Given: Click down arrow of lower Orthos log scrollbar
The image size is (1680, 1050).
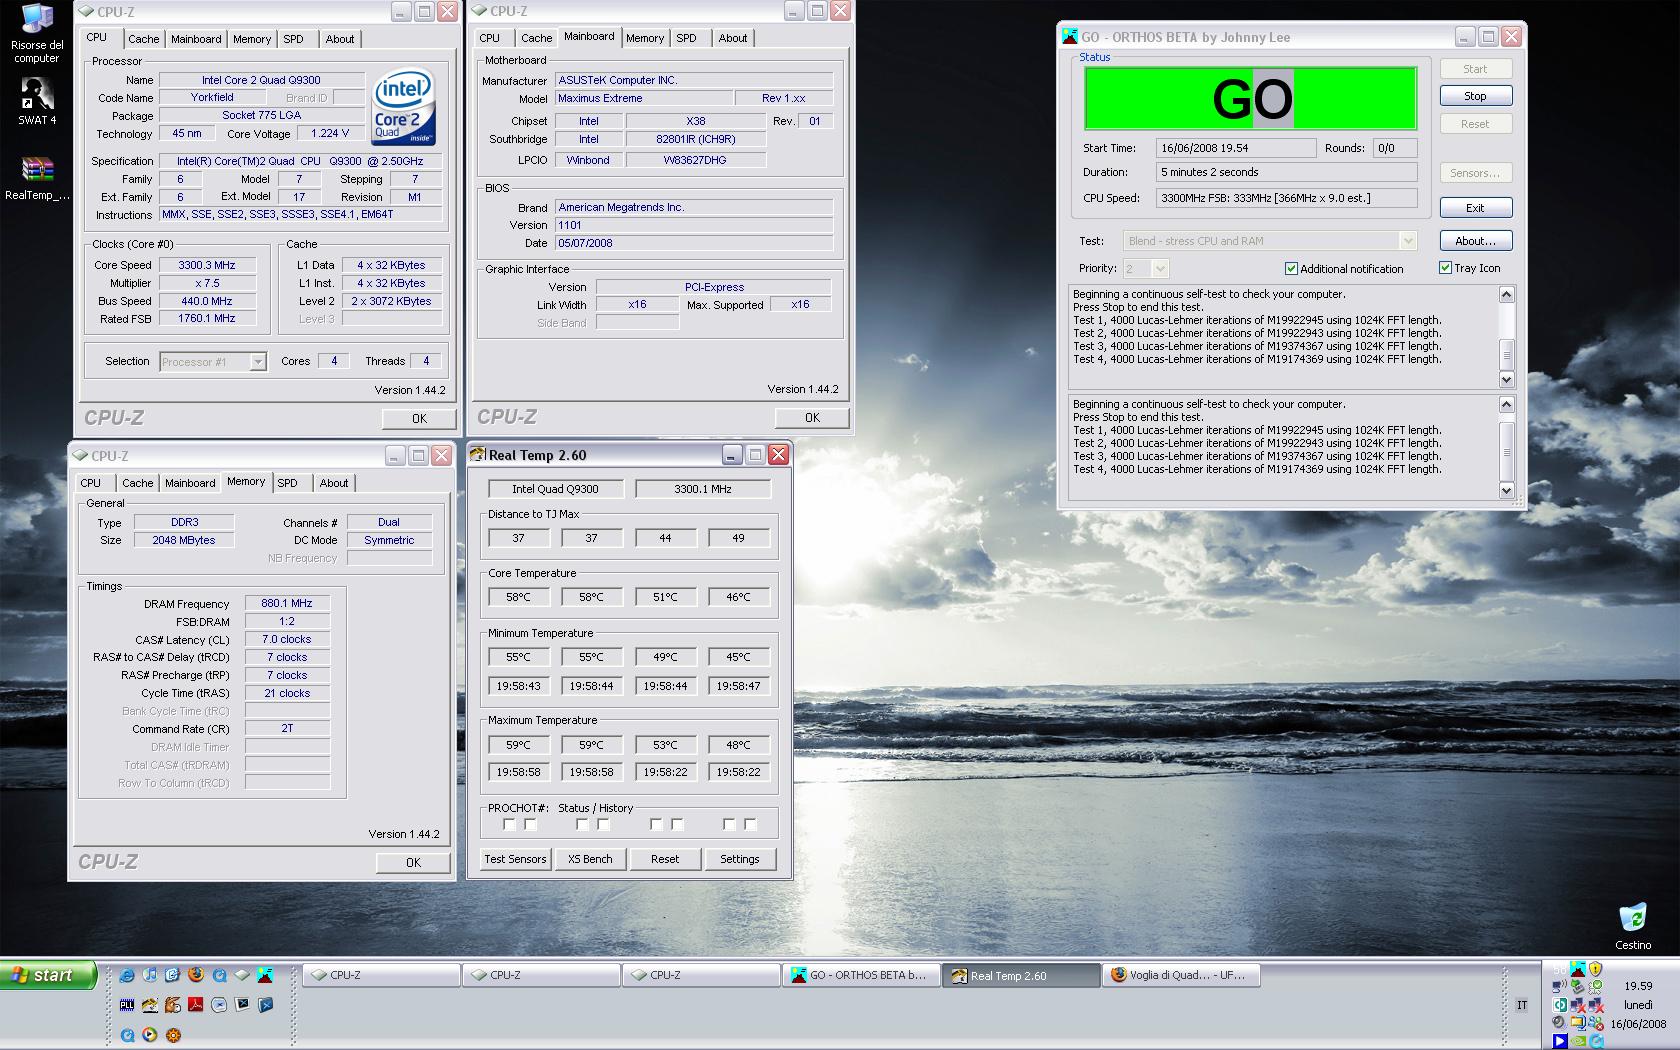Looking at the screenshot, I should coord(1507,490).
